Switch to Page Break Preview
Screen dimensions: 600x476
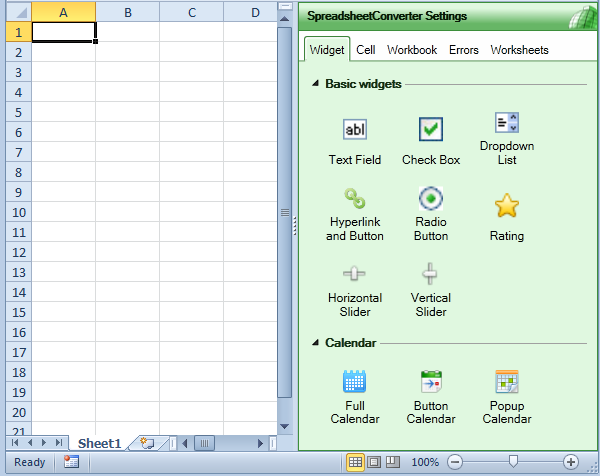tap(392, 462)
